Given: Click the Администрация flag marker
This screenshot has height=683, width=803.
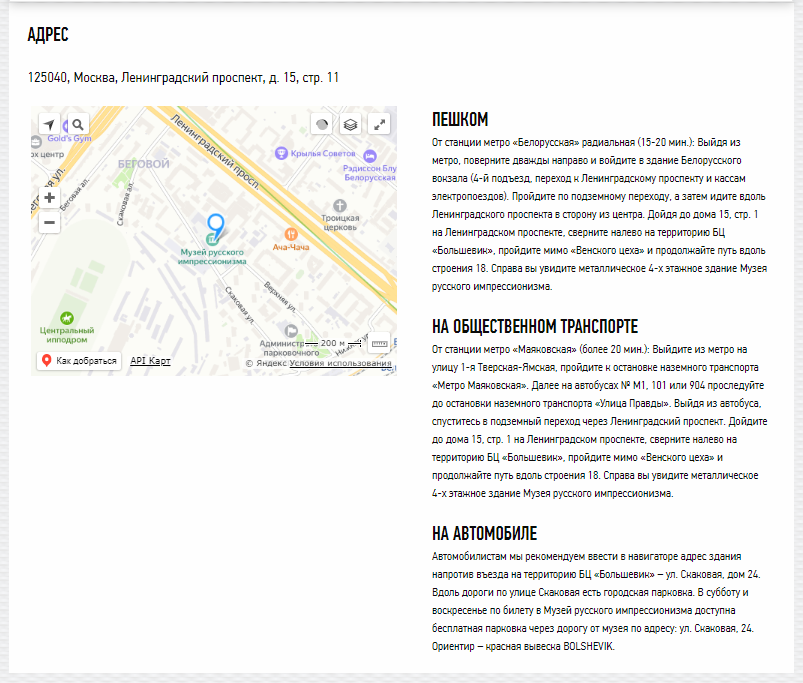Looking at the screenshot, I should [291, 330].
